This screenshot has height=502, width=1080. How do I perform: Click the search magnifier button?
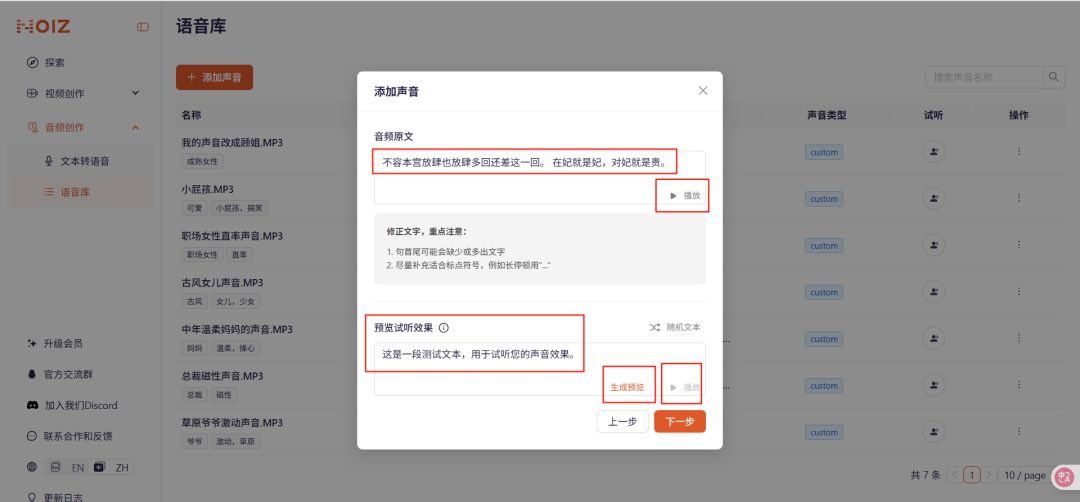point(1055,78)
